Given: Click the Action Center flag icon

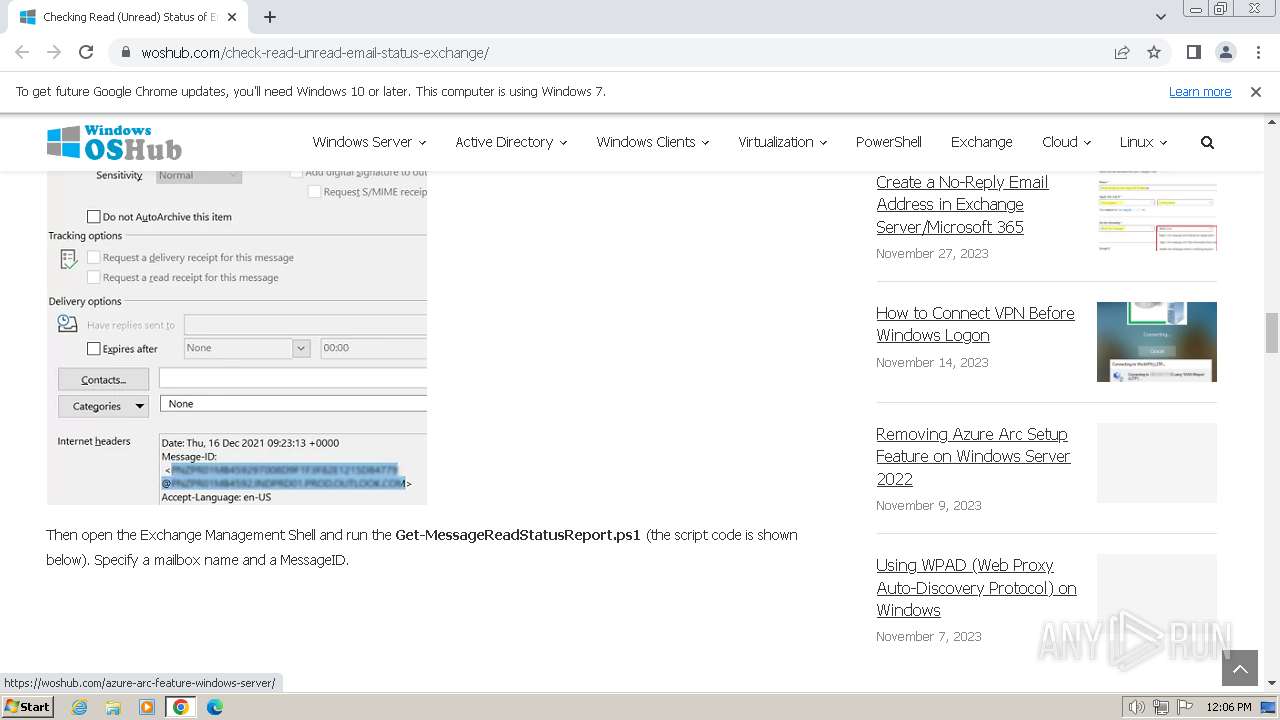Looking at the screenshot, I should (x=1184, y=707).
